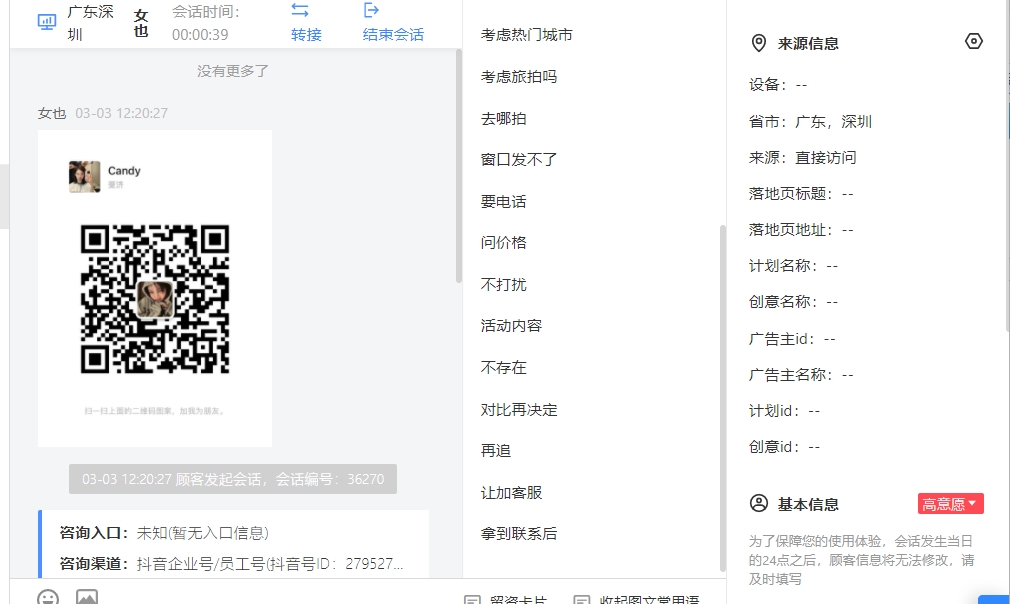This screenshot has height=604, width=1010.
Task: Click the 收起图文常用语 icon
Action: point(582,599)
